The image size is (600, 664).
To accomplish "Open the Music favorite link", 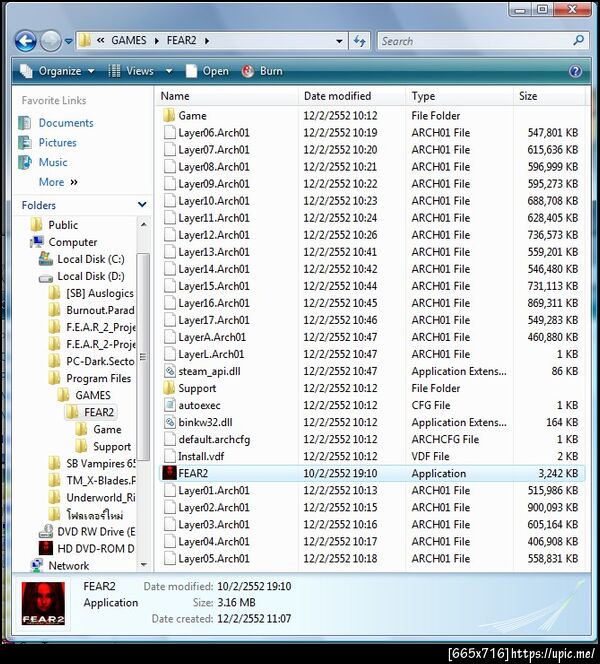I will point(53,162).
